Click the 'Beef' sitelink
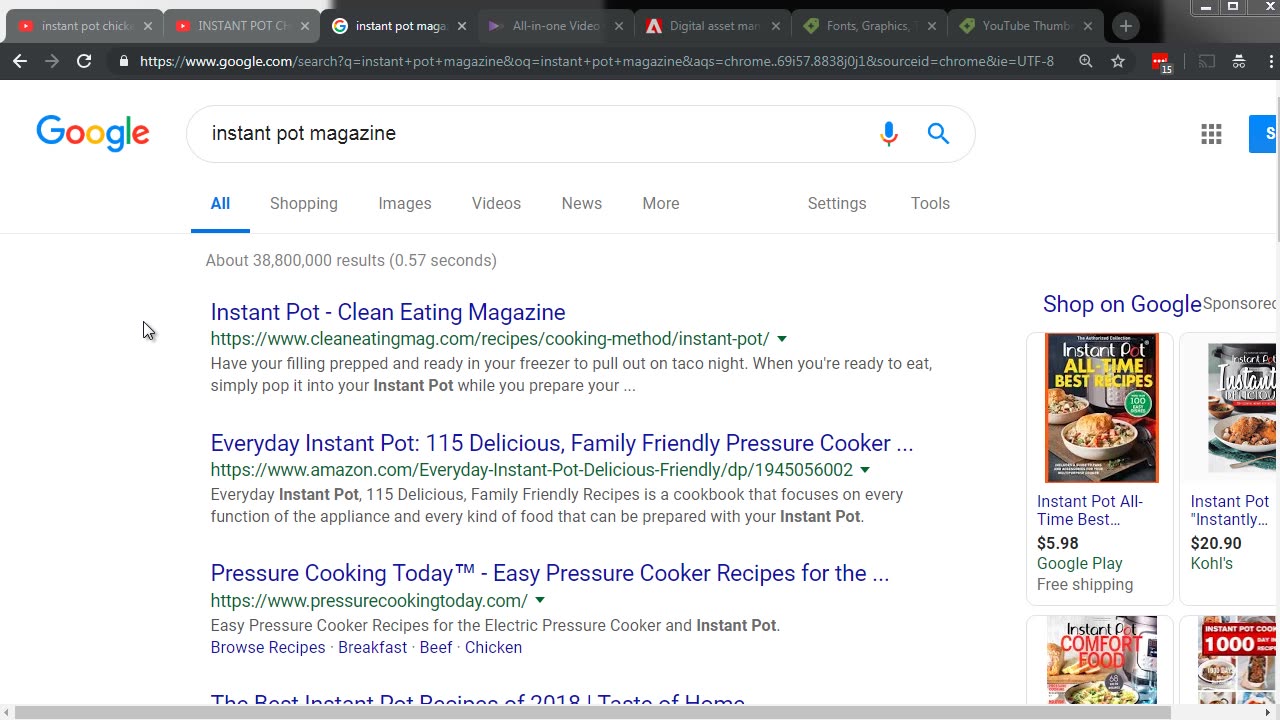Viewport: 1280px width, 720px height. point(436,647)
